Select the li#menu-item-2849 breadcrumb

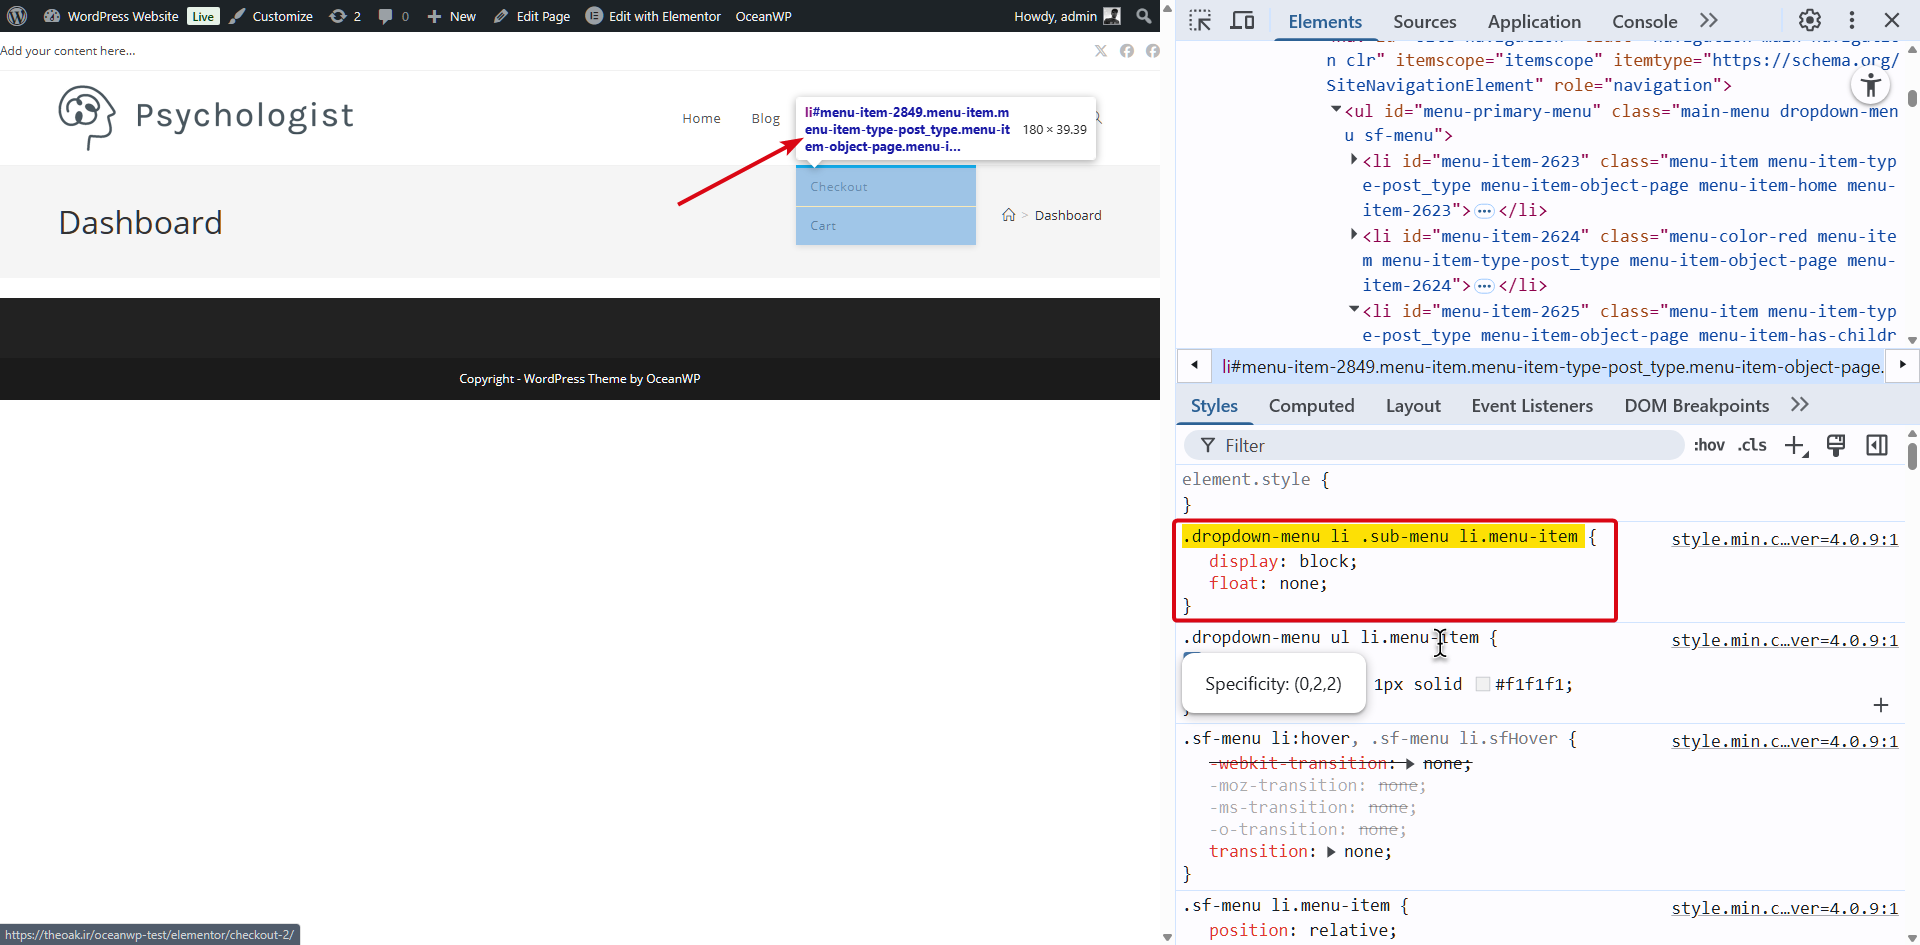pos(1552,367)
